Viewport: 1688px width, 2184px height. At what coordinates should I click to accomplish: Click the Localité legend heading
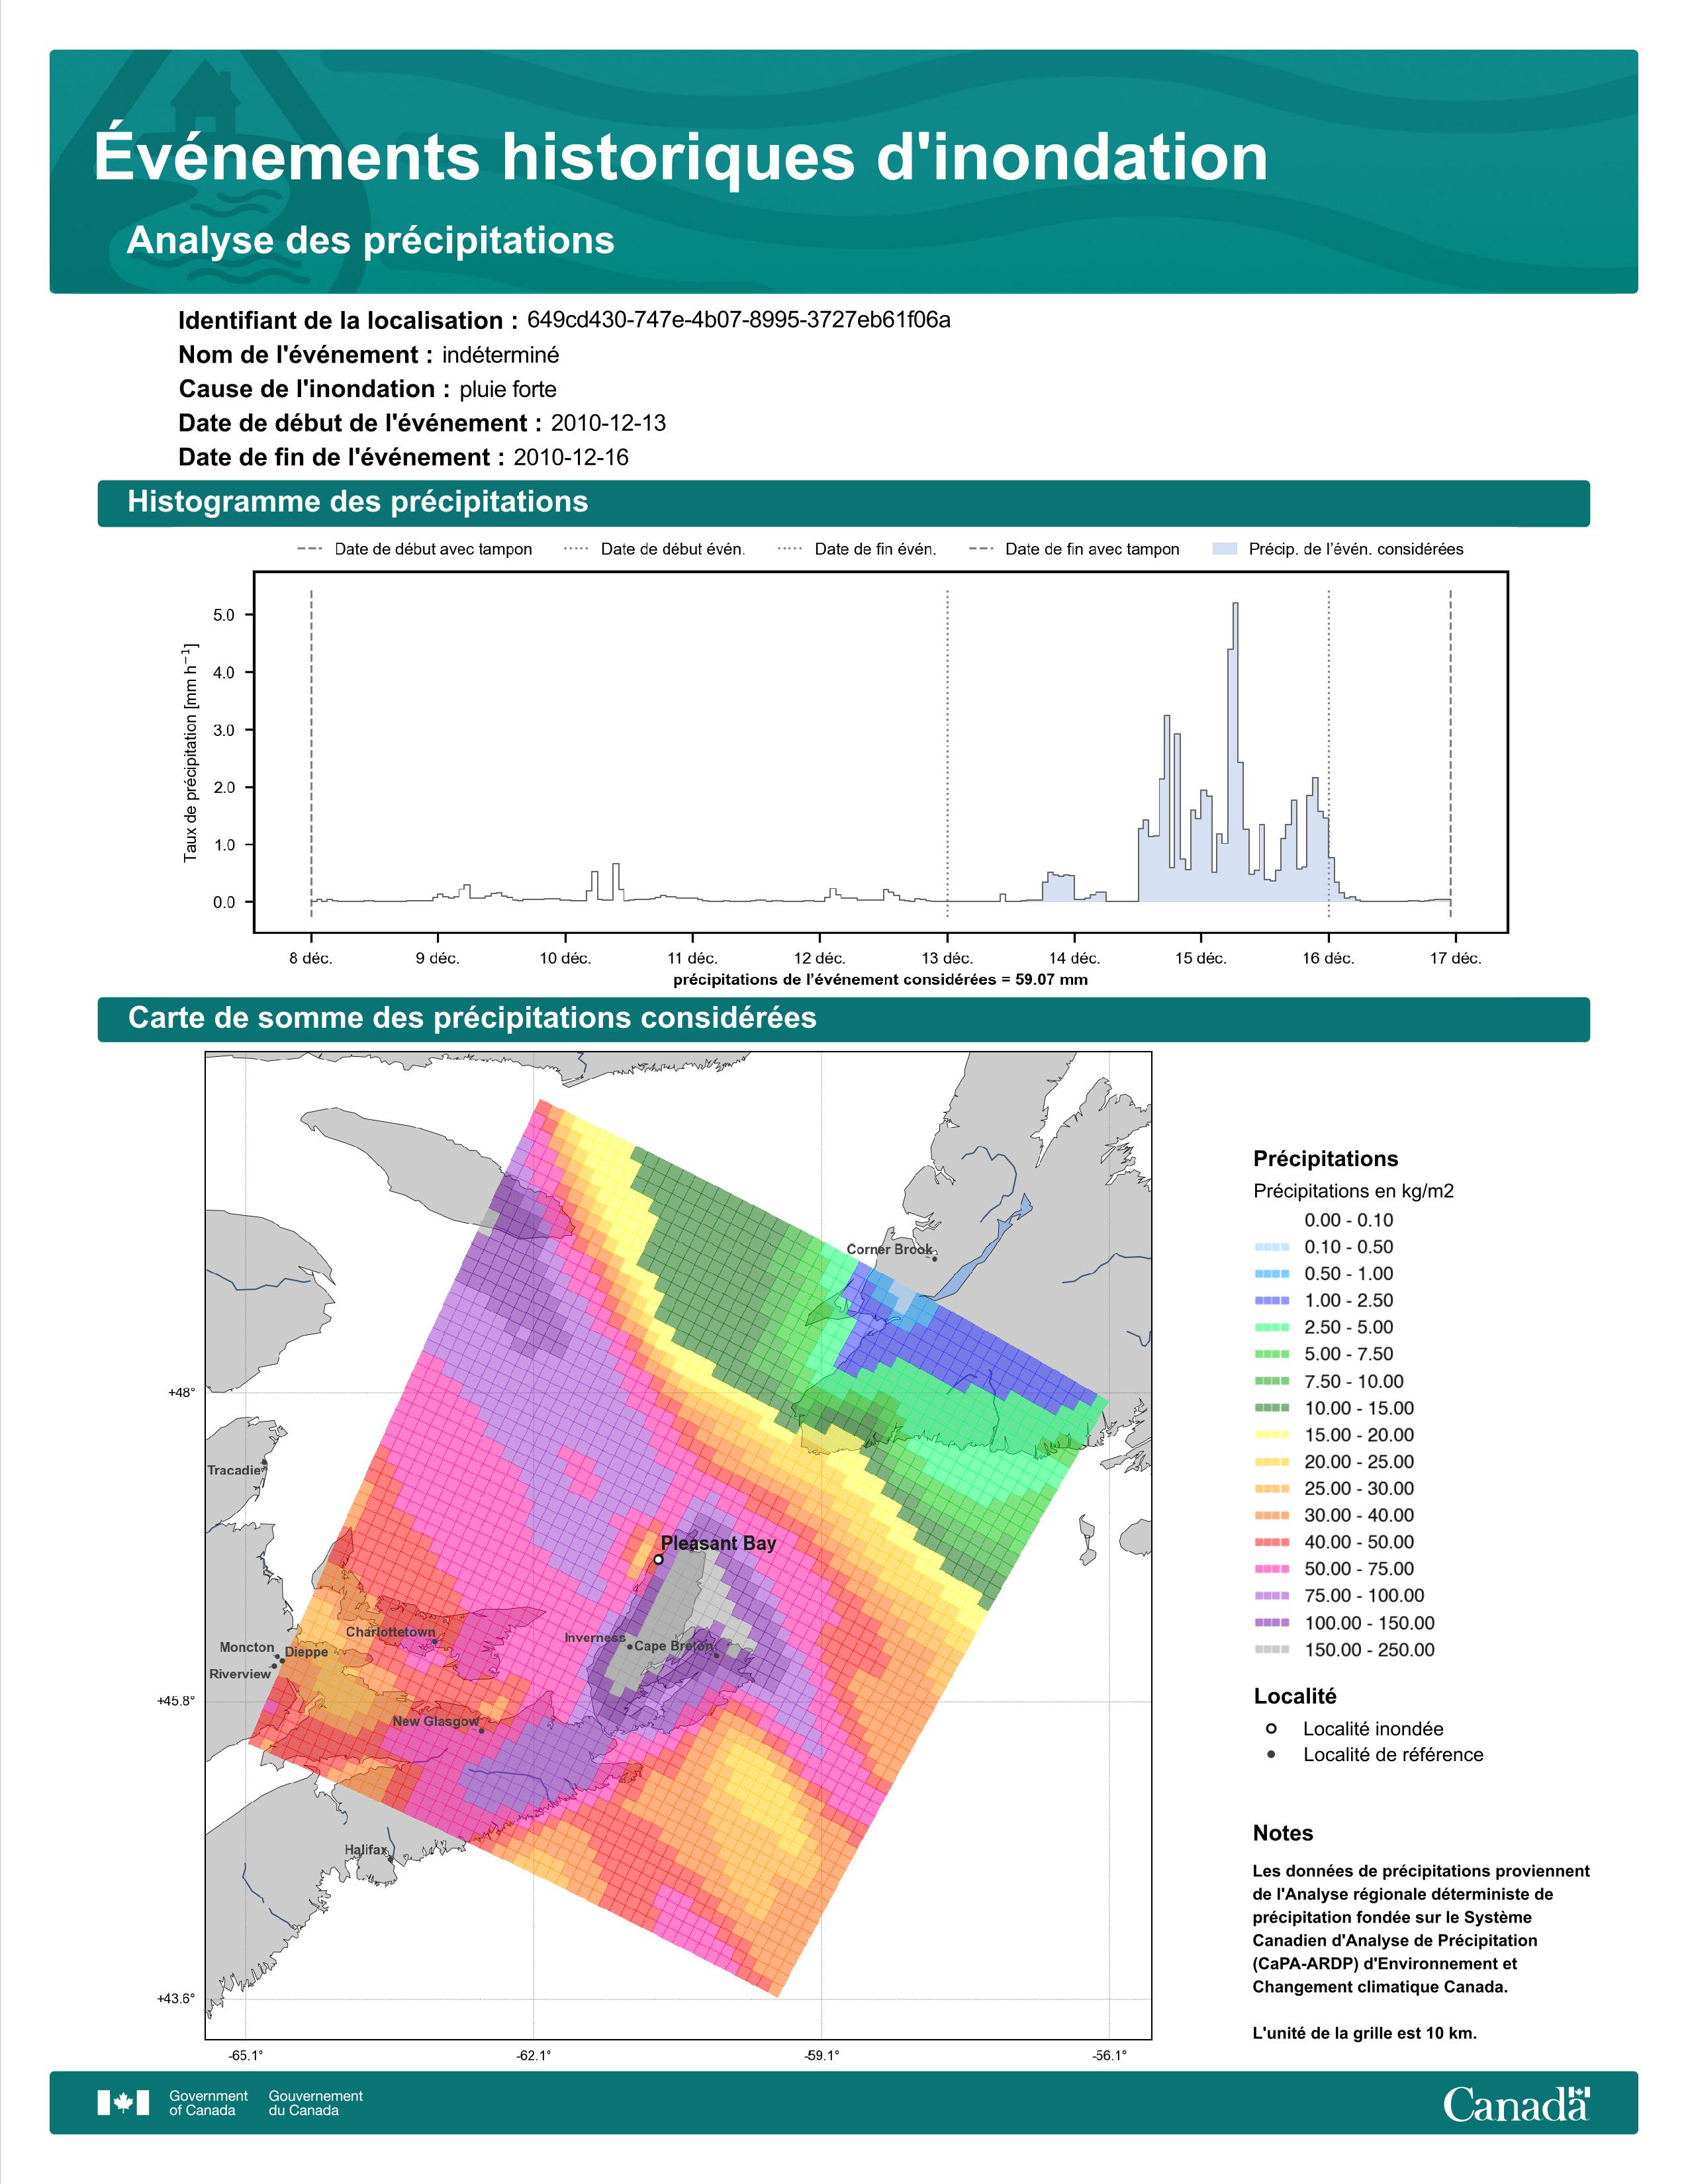1295,1696
